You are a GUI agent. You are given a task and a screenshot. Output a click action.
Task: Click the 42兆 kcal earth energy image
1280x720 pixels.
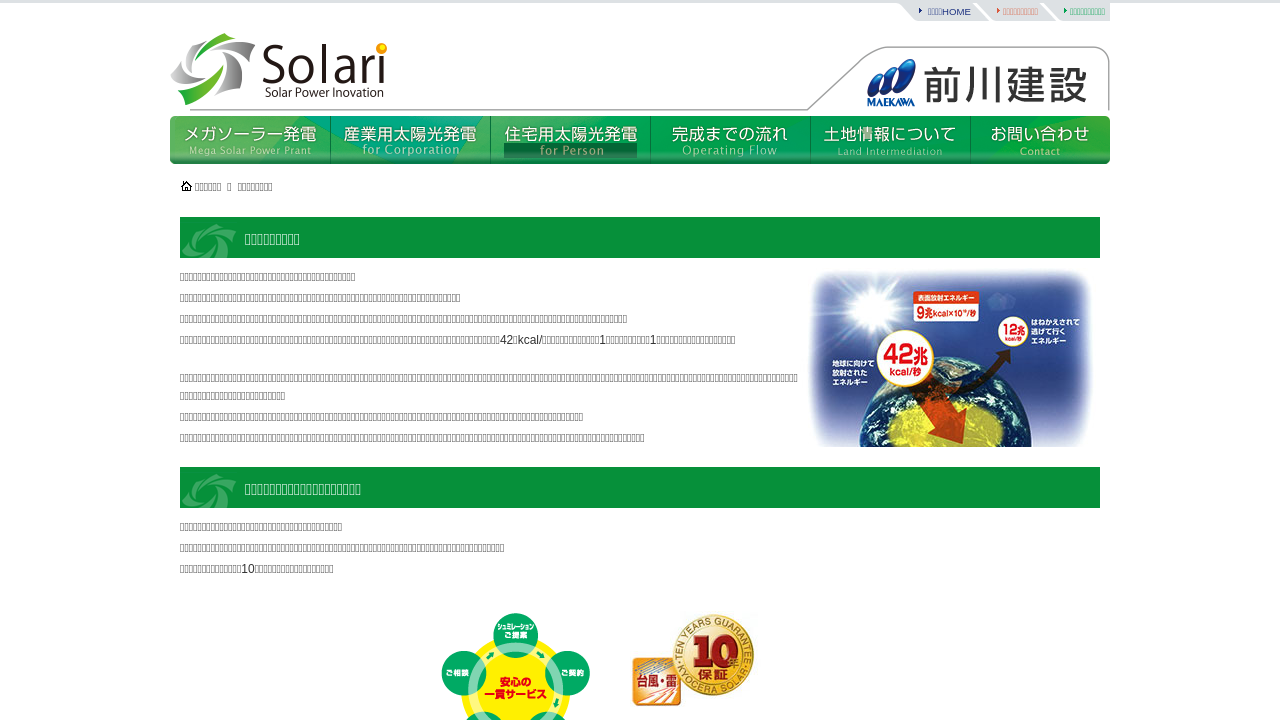949,358
